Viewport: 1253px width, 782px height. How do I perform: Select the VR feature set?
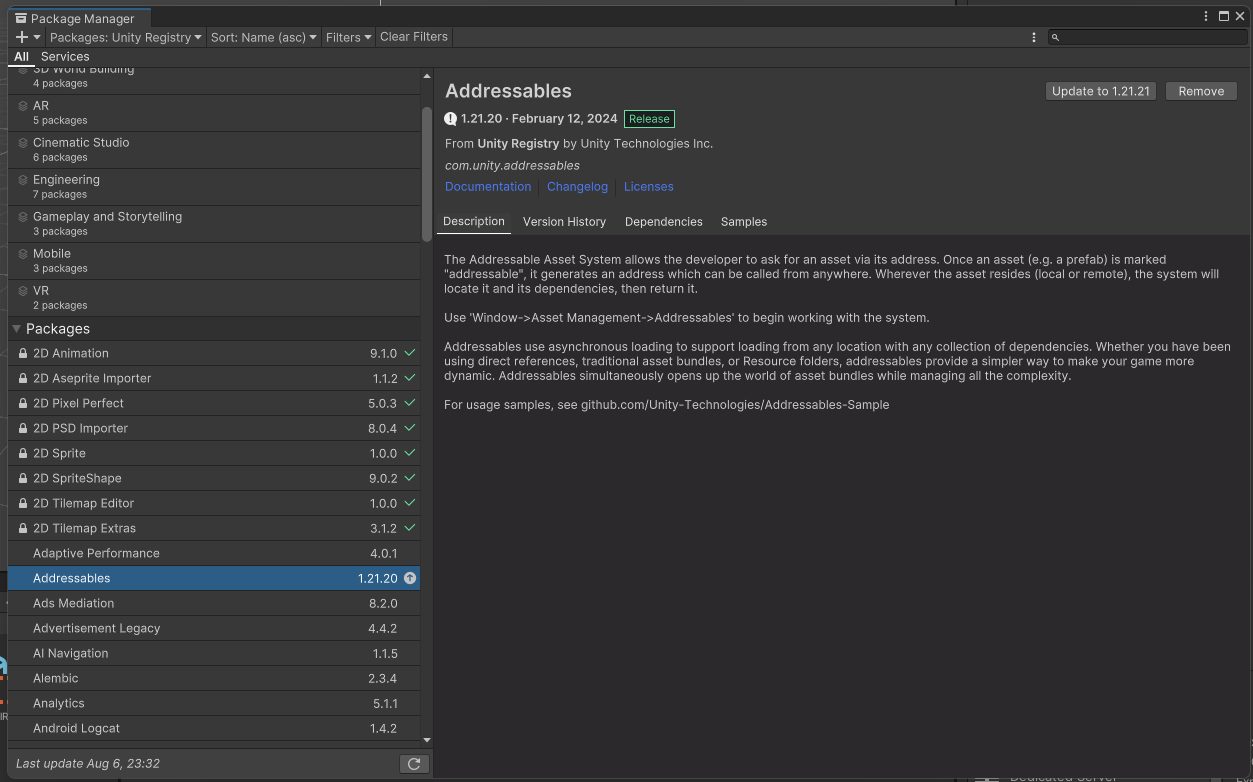click(214, 298)
